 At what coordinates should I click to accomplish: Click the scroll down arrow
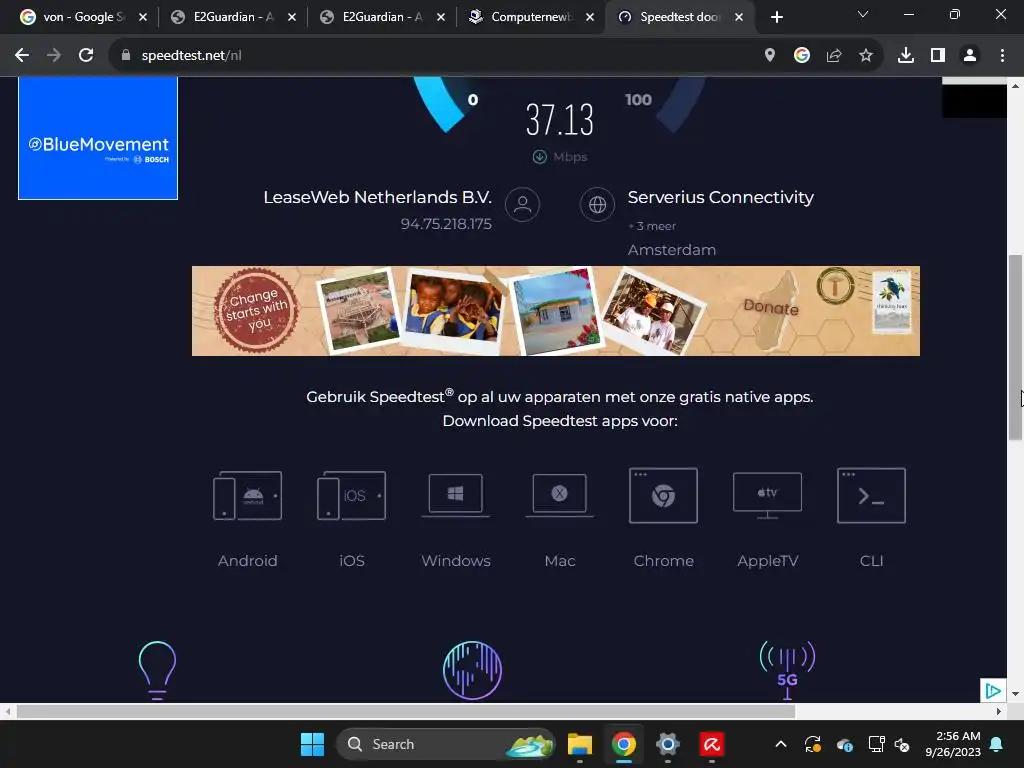1016,694
